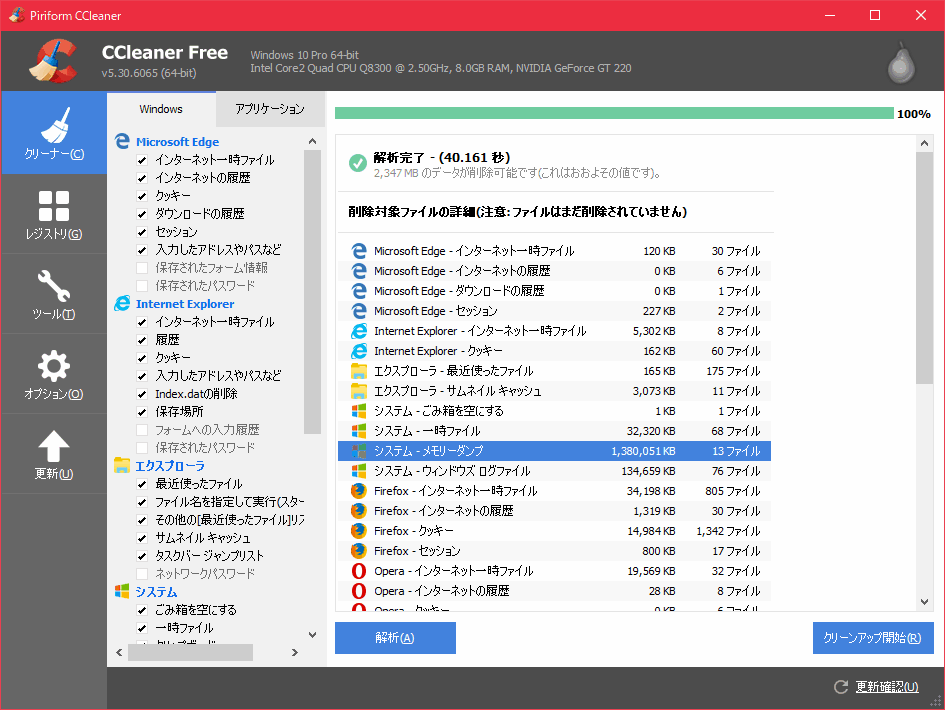Uncheck タスクバー ジャンプリスト checkbox
The width and height of the screenshot is (945, 710).
(x=142, y=556)
